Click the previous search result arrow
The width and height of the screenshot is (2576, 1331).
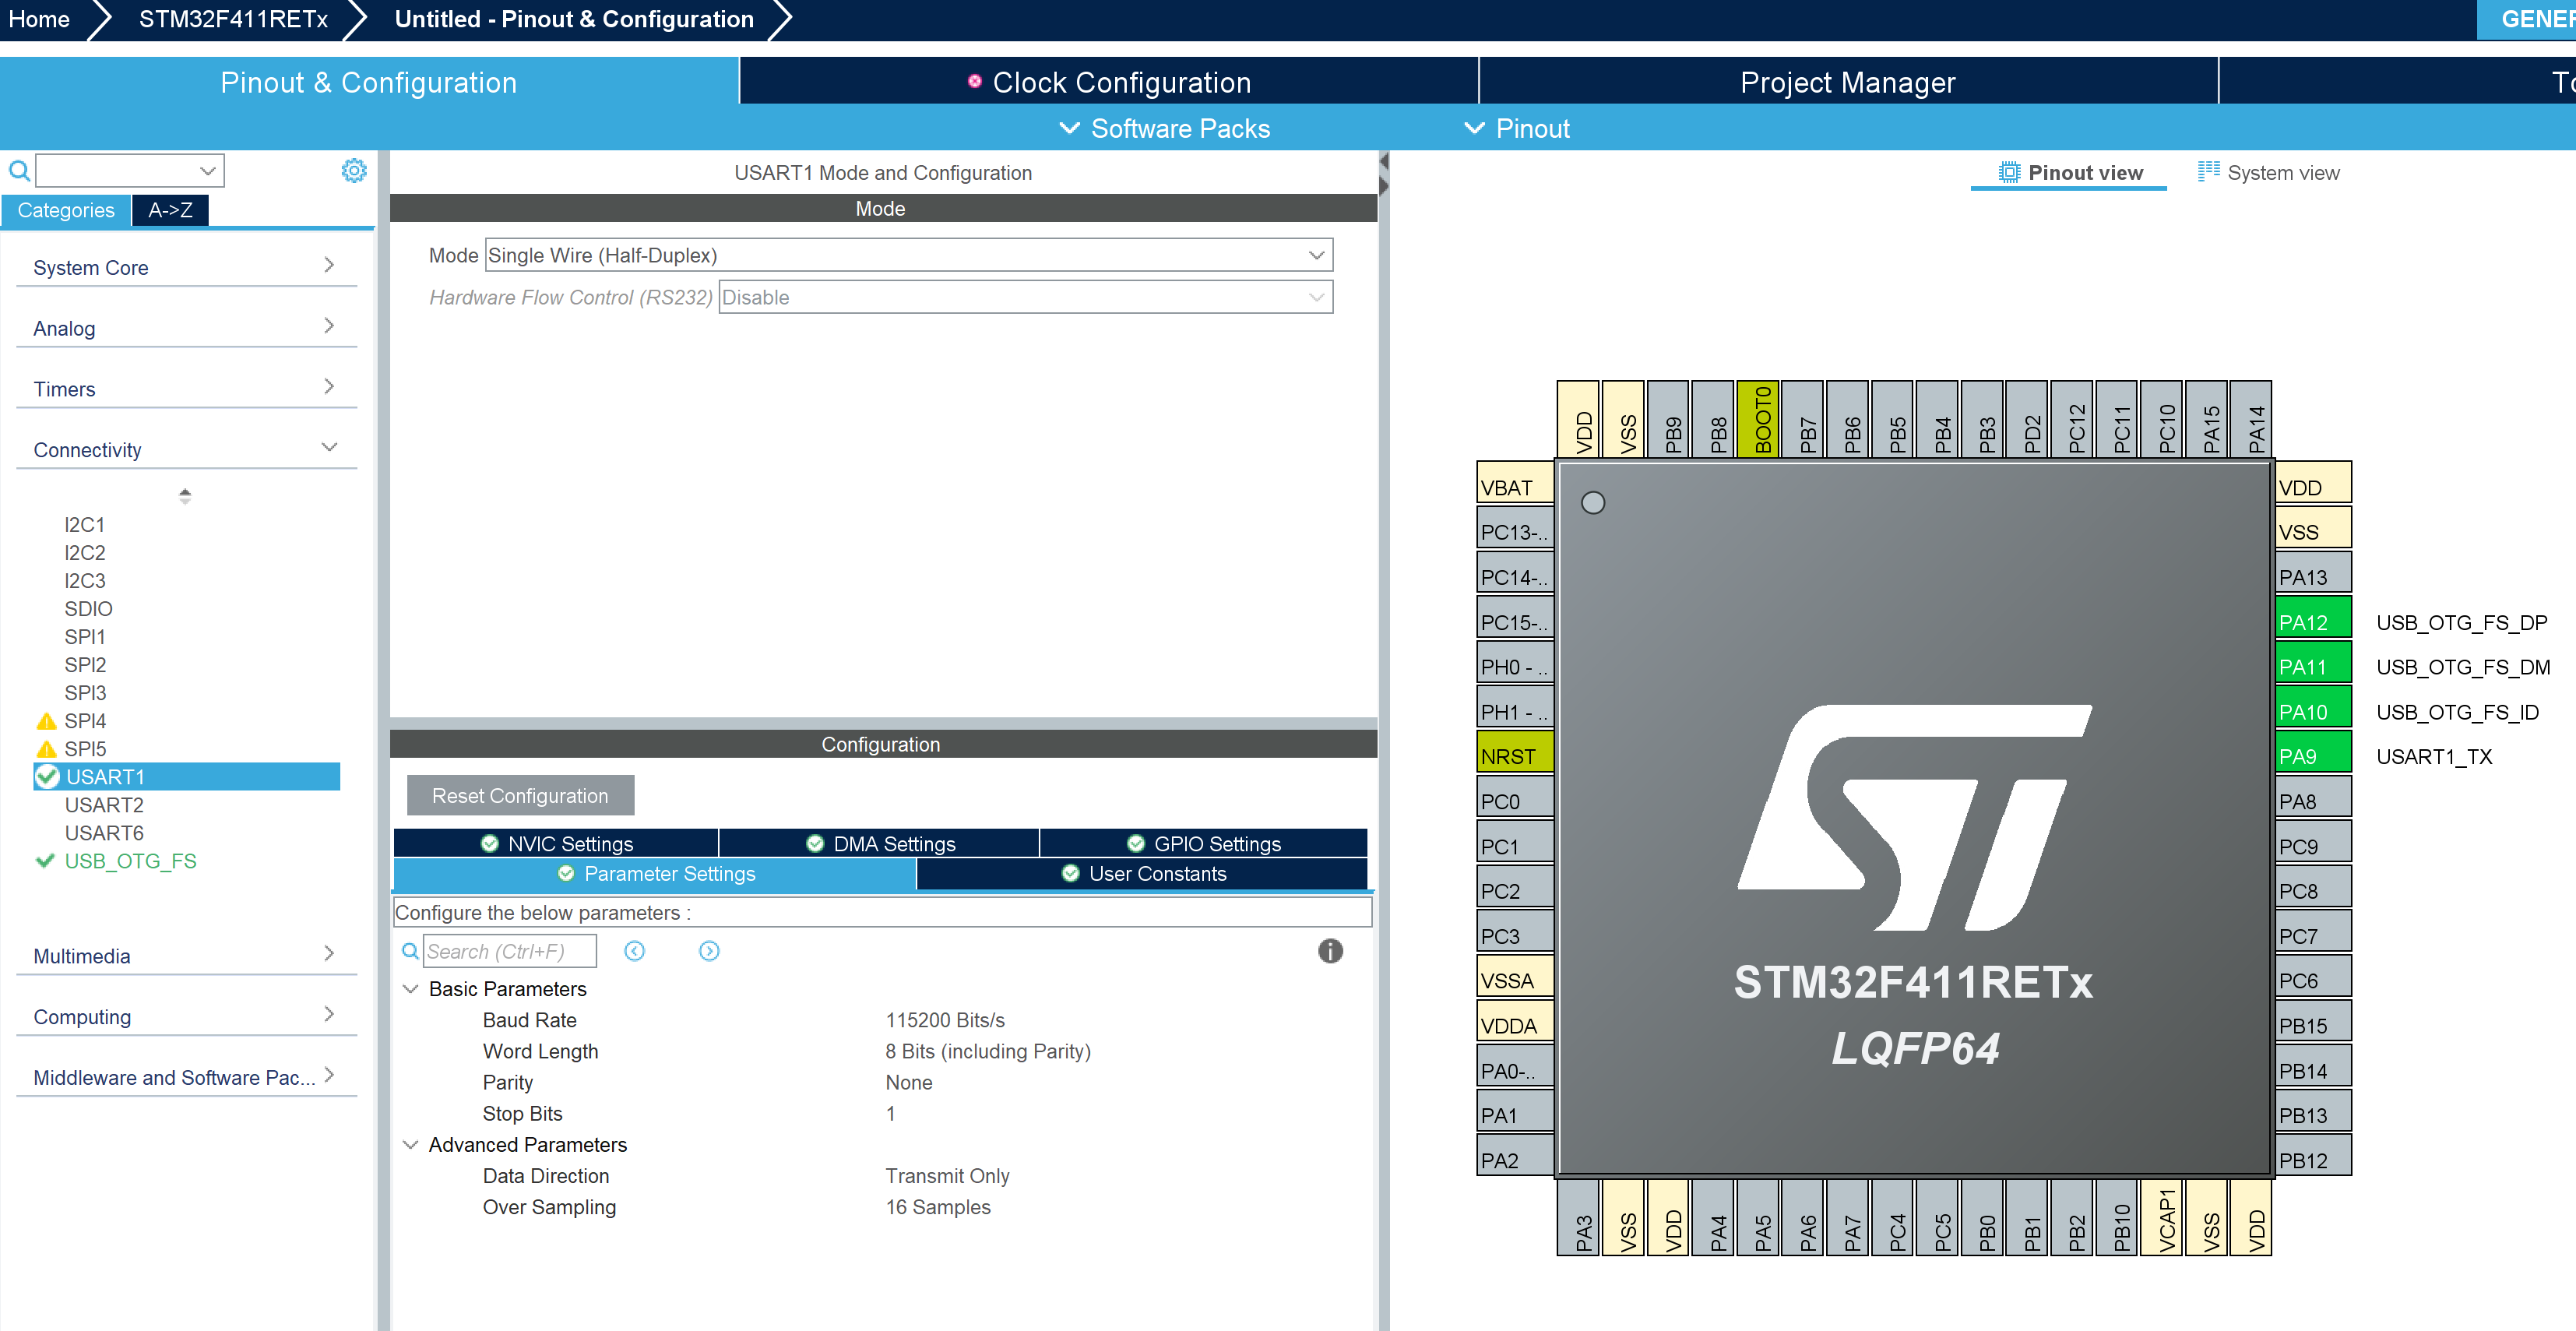pos(635,951)
